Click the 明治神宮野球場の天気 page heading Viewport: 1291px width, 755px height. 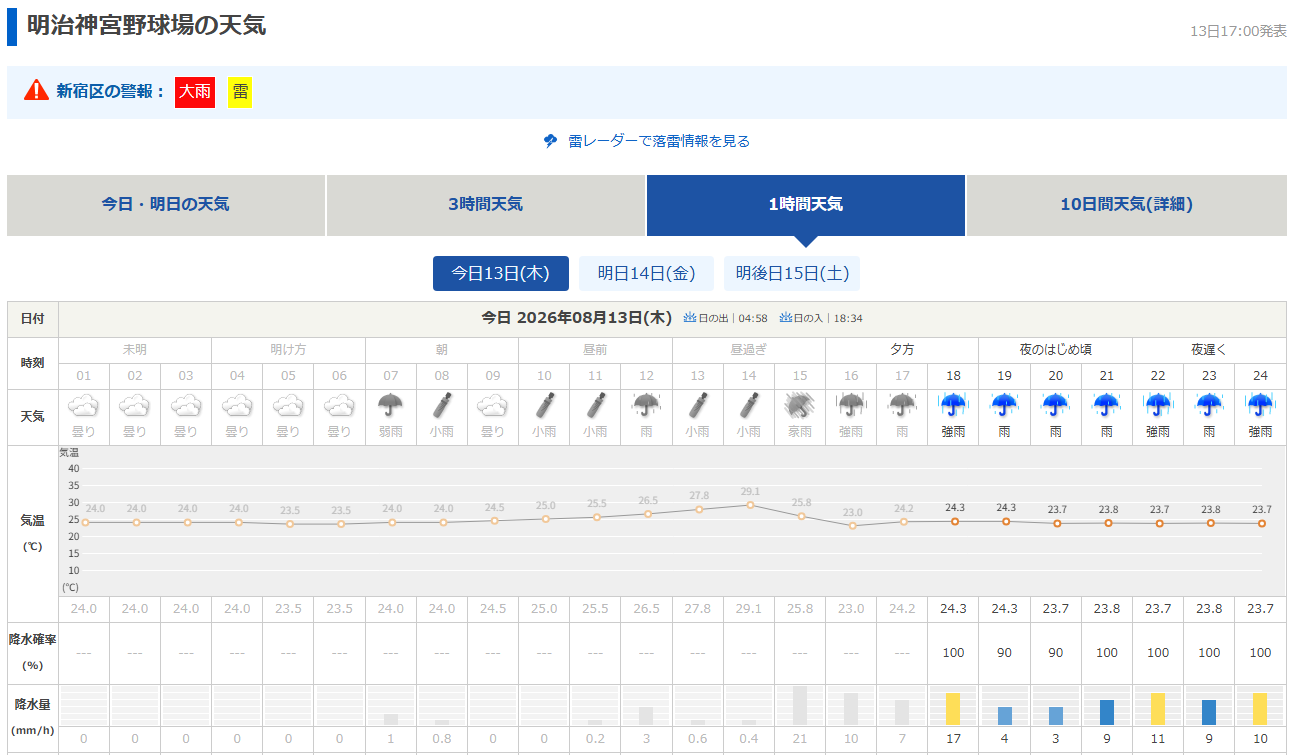point(146,26)
